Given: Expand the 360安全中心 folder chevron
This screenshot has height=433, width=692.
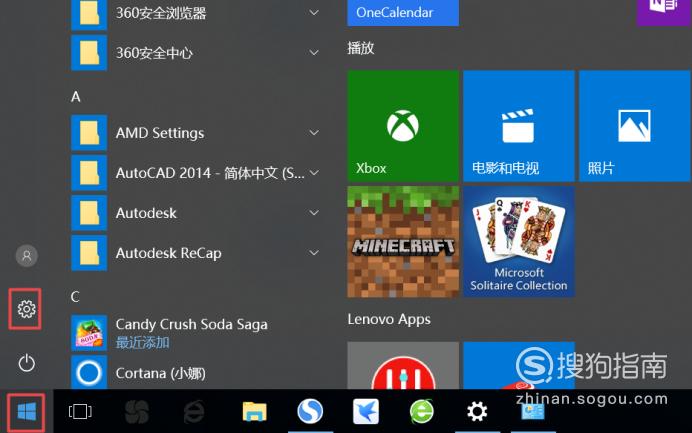Looking at the screenshot, I should click(x=314, y=53).
